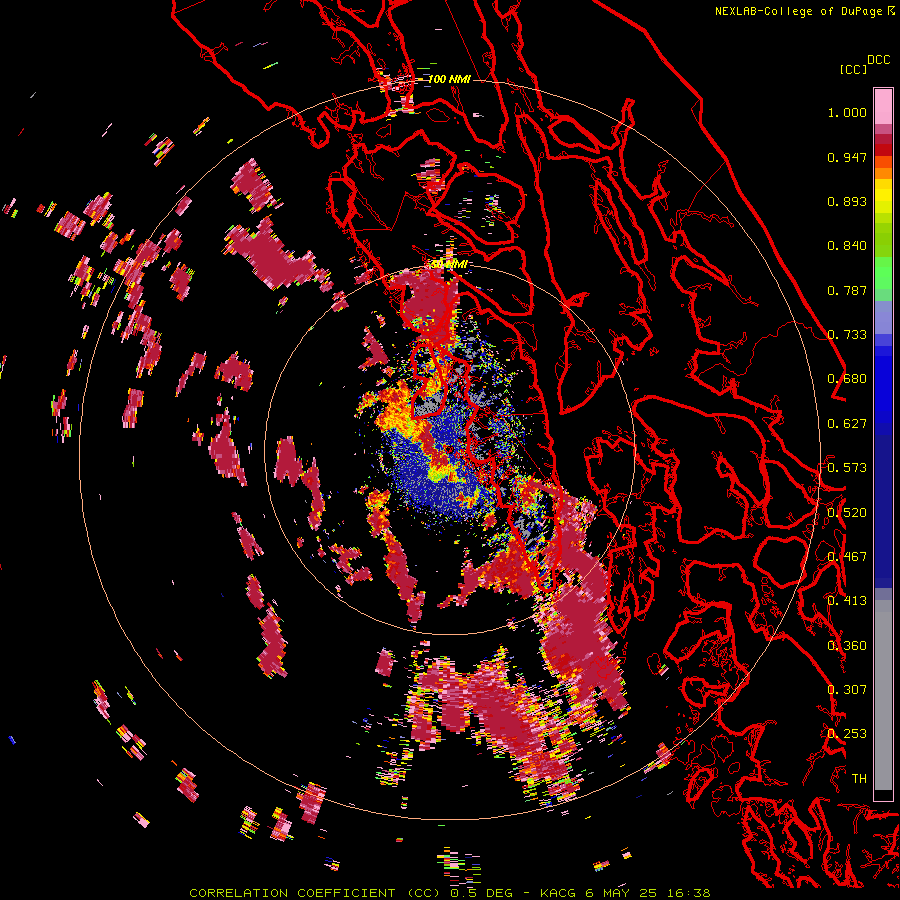Click the 50 NMI range ring label
Image resolution: width=900 pixels, height=900 pixels.
[x=449, y=265]
